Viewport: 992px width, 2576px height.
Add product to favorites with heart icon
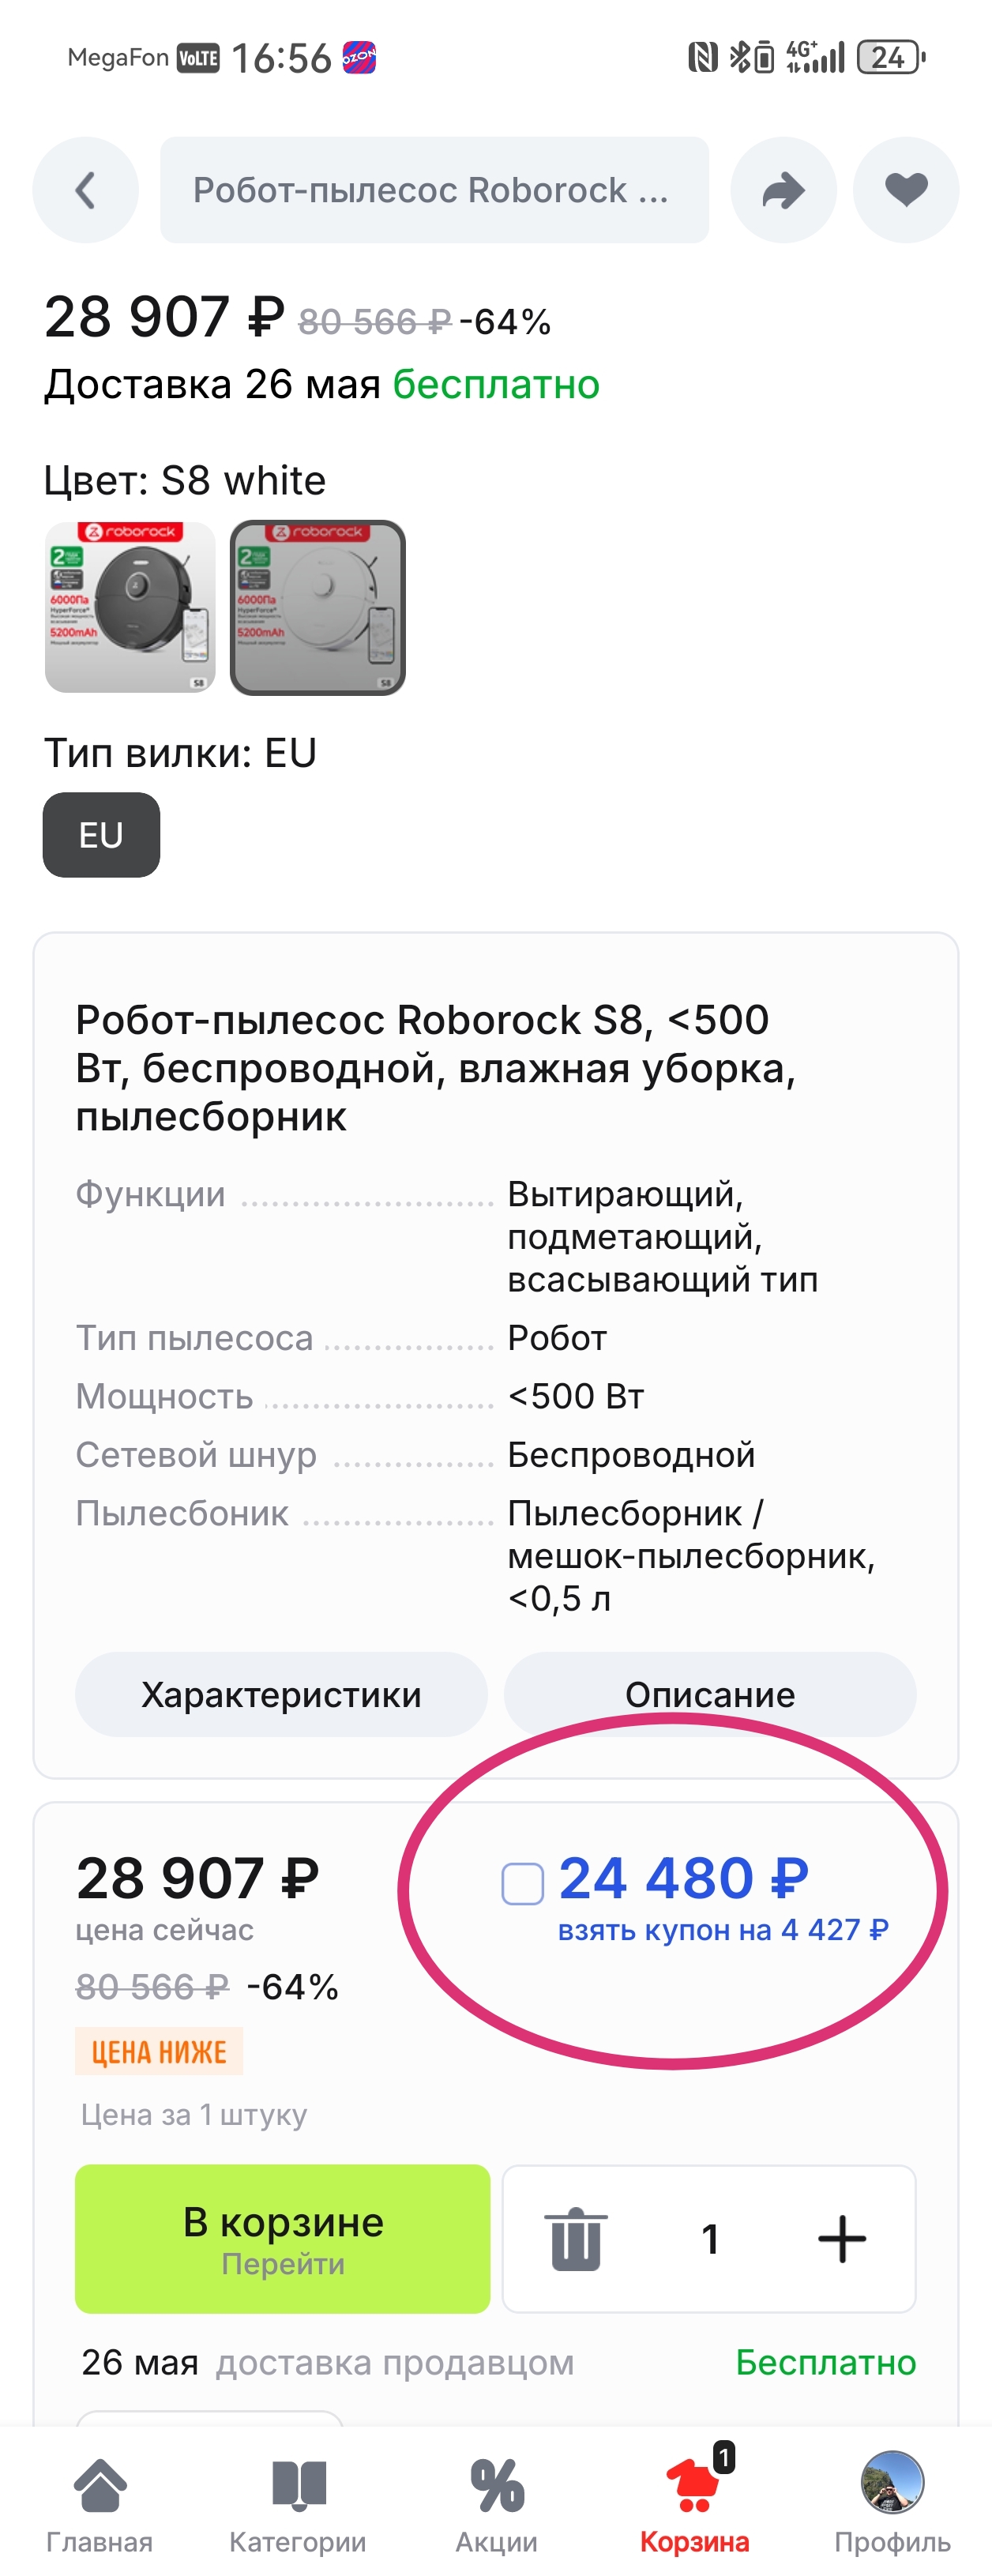click(x=906, y=190)
